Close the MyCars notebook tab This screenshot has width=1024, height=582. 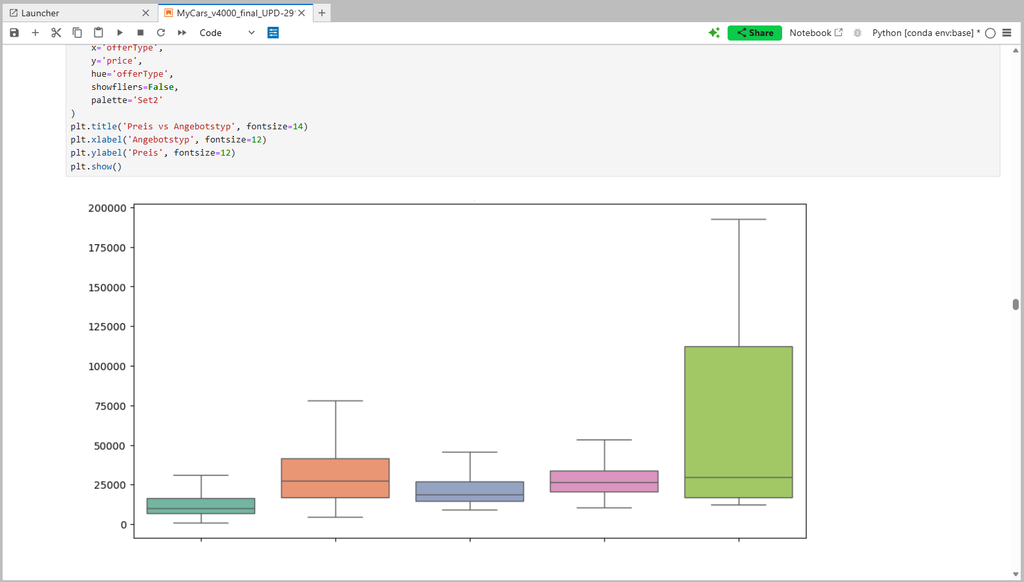(x=302, y=13)
